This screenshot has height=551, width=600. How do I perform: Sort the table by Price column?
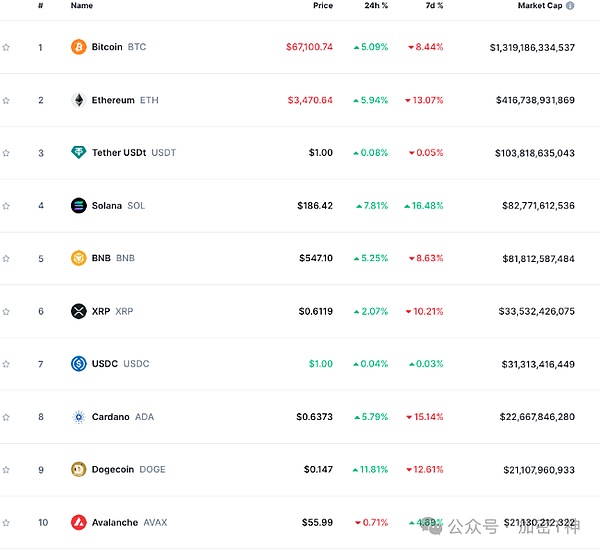[x=322, y=6]
